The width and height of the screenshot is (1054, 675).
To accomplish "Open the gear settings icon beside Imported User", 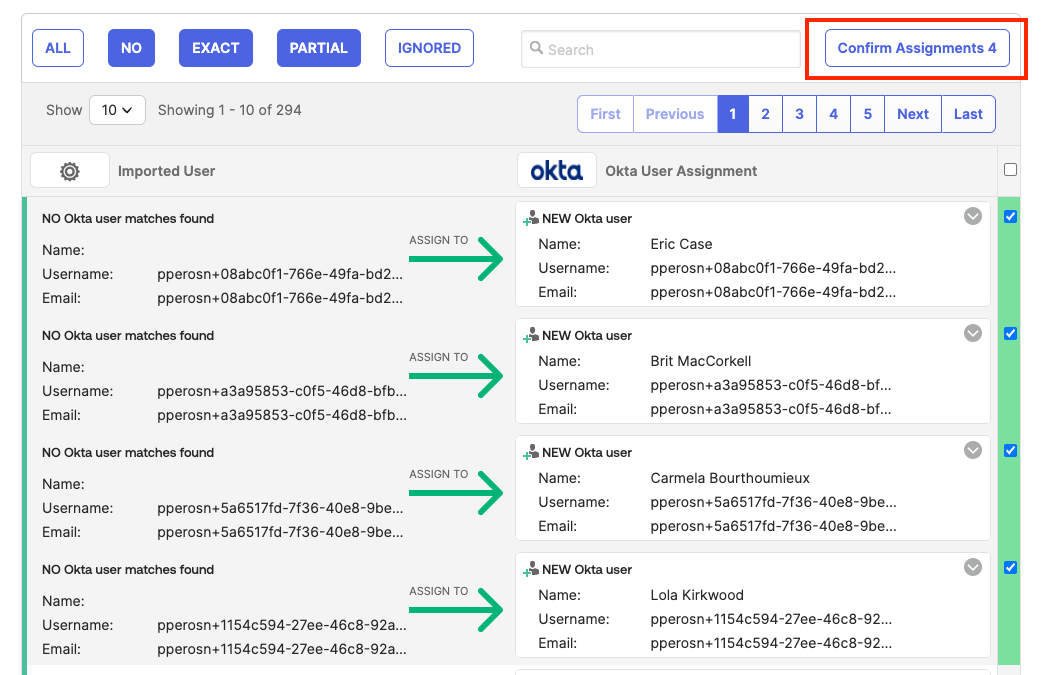I will [x=69, y=171].
